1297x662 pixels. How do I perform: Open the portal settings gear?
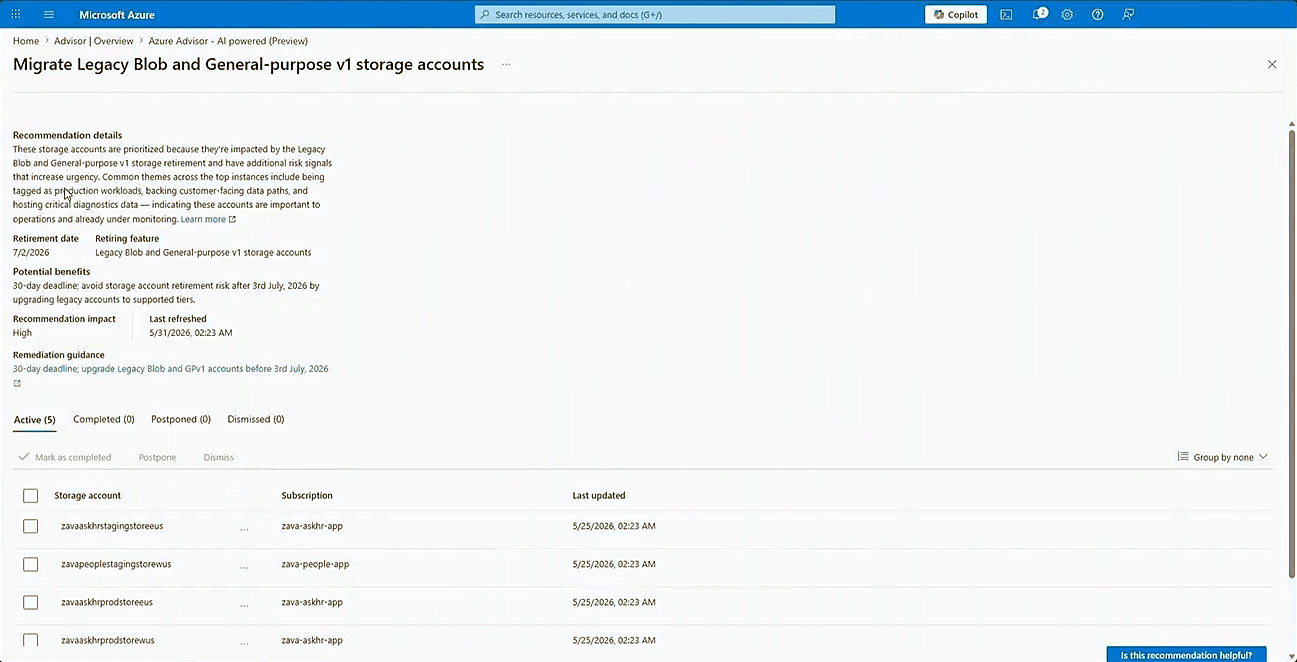[1067, 15]
